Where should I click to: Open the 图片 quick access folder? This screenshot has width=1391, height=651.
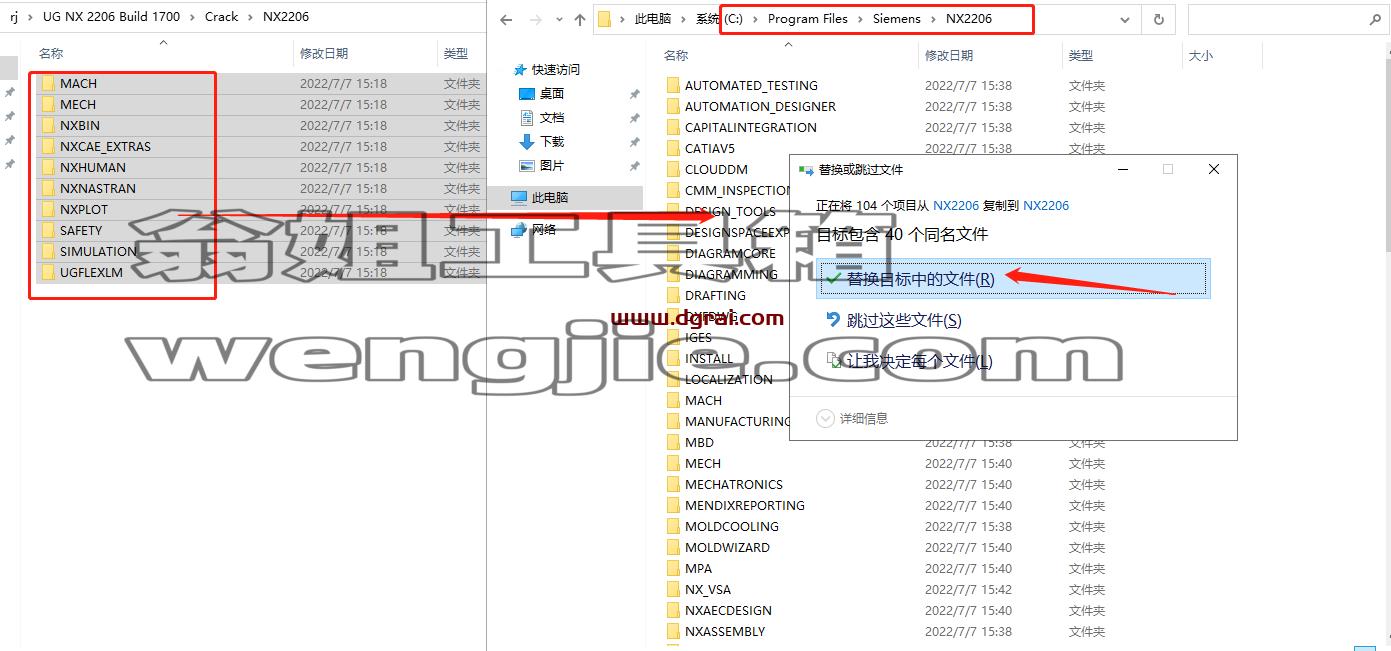[x=551, y=165]
